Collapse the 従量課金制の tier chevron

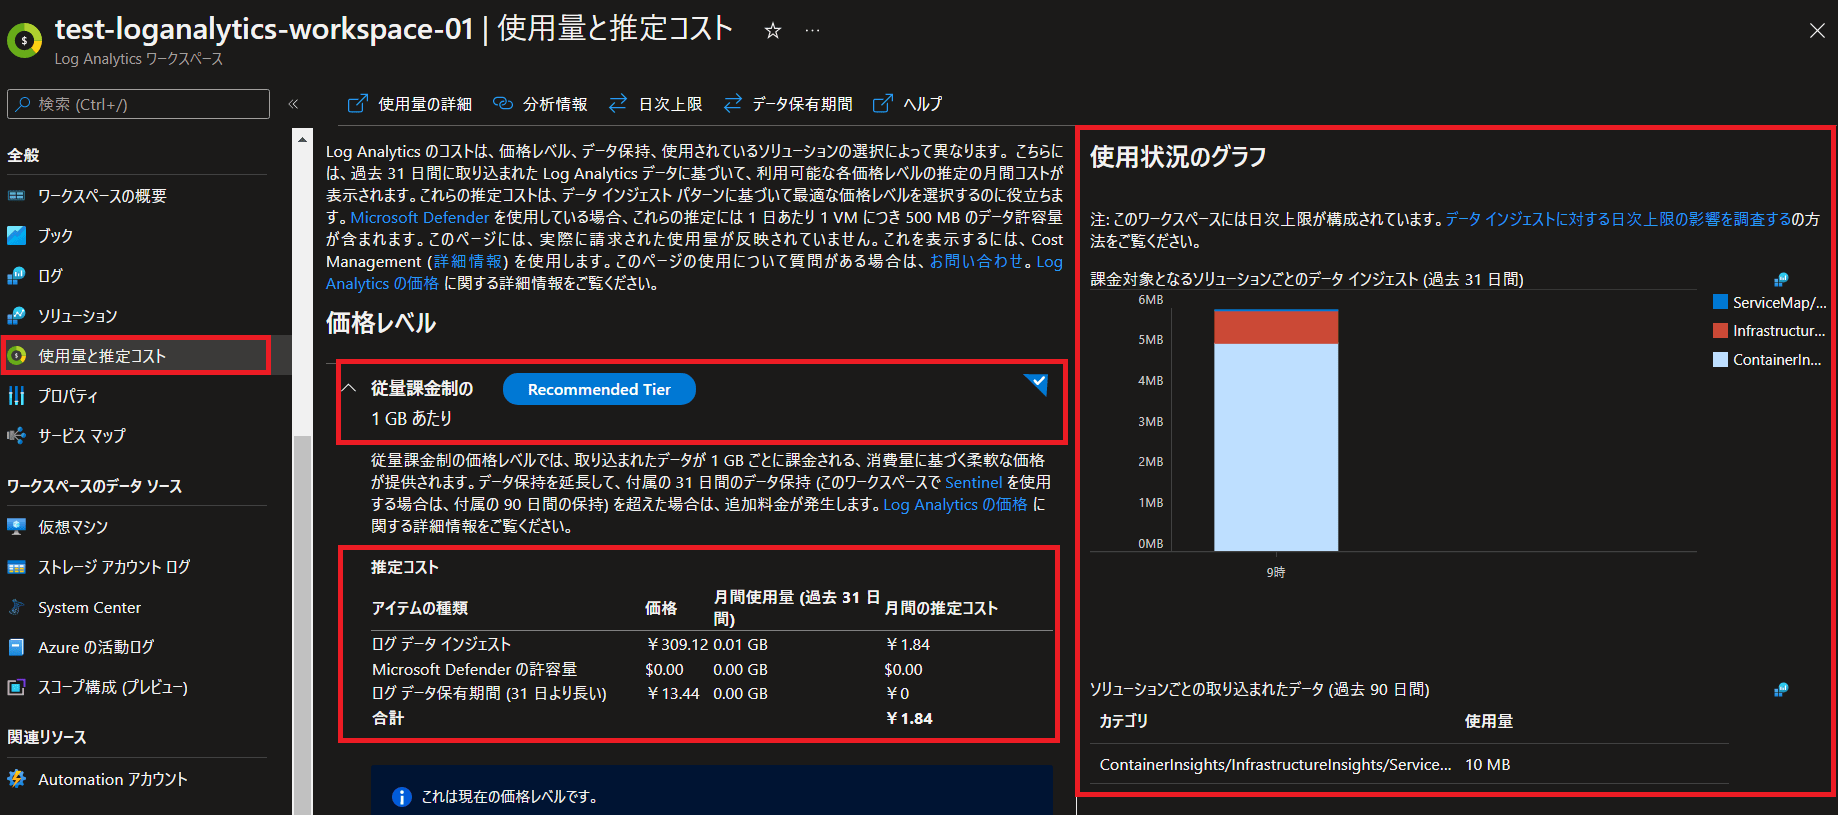click(349, 388)
